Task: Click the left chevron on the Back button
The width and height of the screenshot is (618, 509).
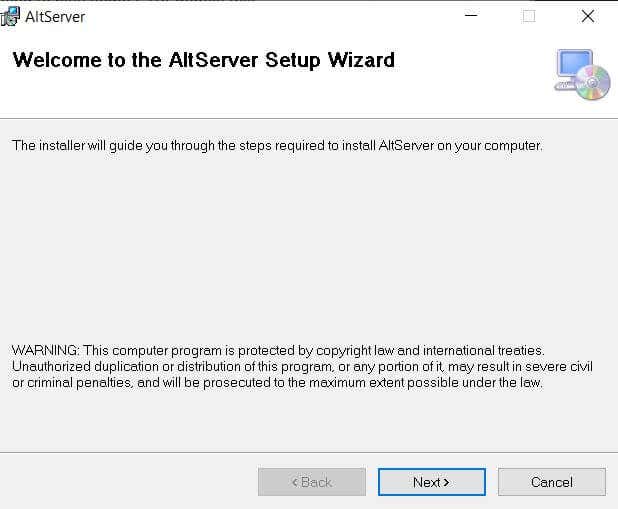Action: click(x=294, y=483)
